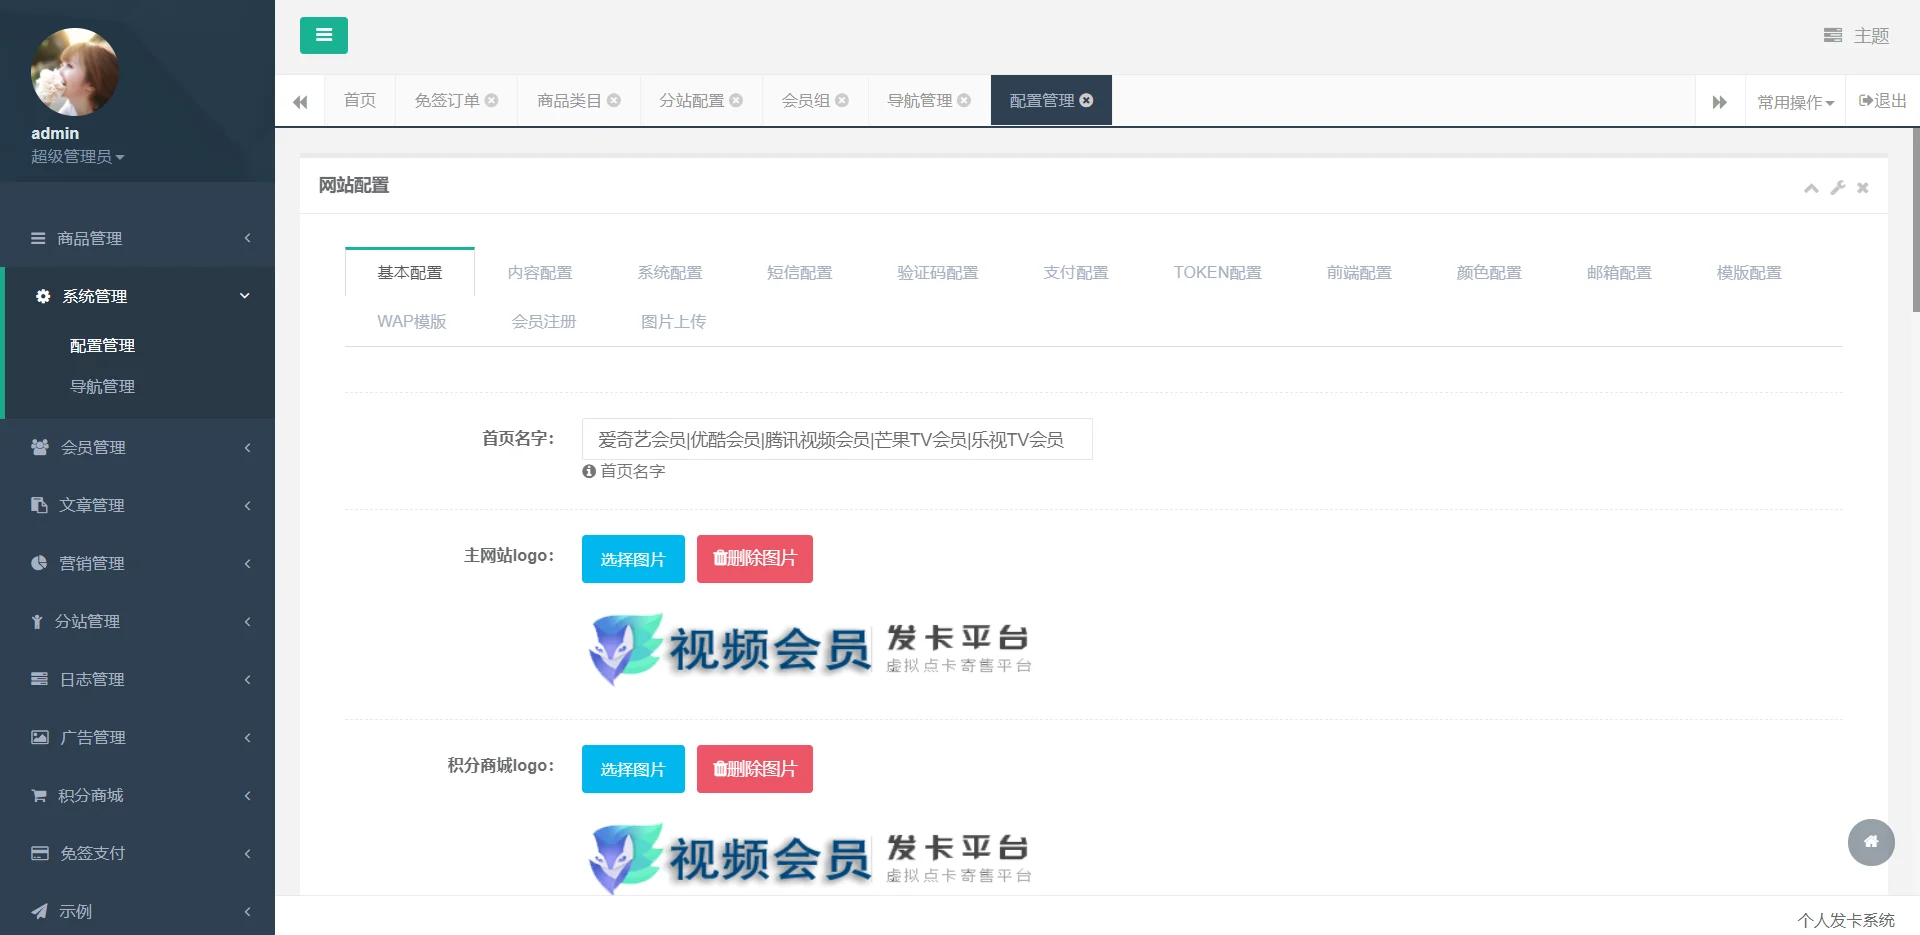The image size is (1920, 935).
Task: Toggle the sidebar with the green hamburger icon
Action: [x=323, y=35]
